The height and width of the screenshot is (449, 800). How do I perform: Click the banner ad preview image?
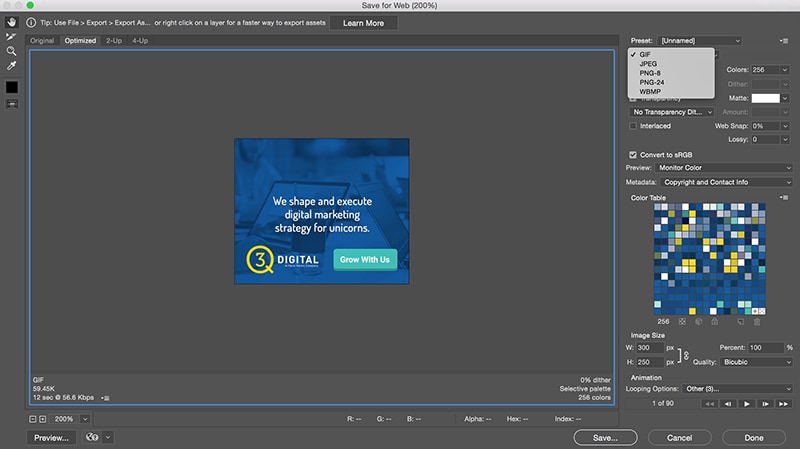point(321,211)
